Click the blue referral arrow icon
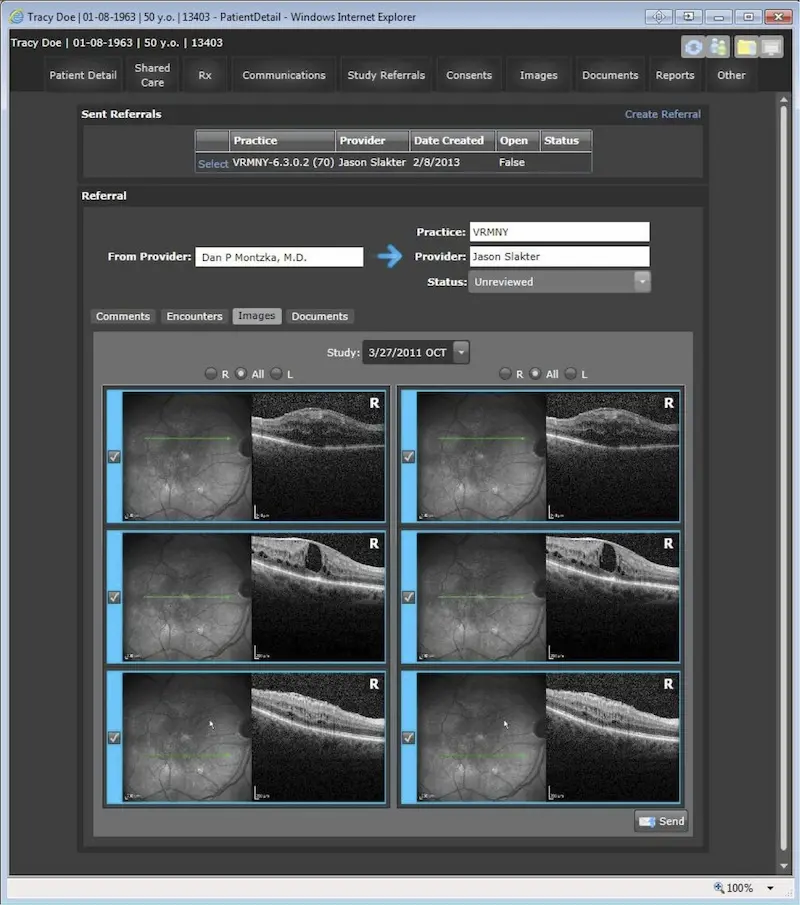 [389, 256]
